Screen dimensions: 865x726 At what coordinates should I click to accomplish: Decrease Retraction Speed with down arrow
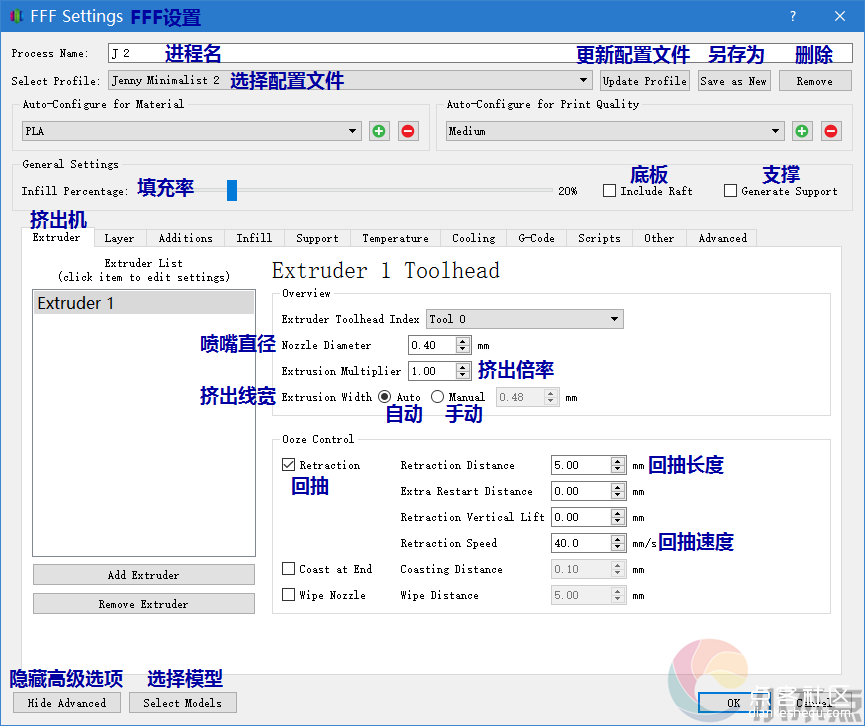point(618,548)
